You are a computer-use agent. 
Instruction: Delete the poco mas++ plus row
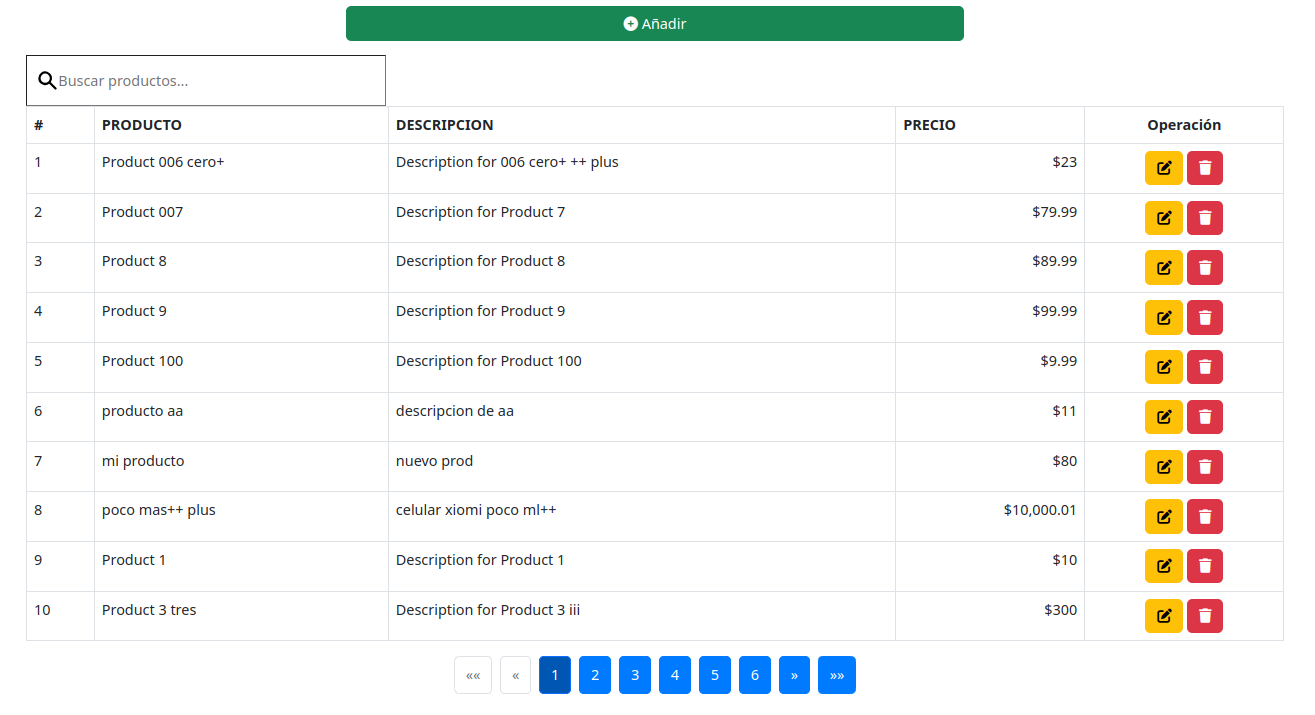[1205, 516]
